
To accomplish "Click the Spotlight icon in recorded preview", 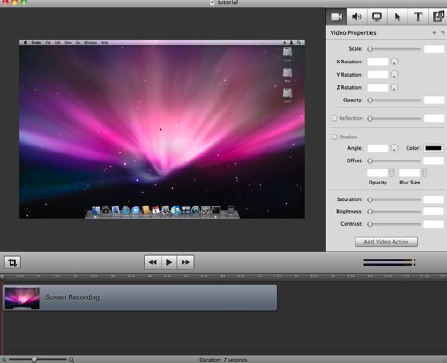I will 299,43.
